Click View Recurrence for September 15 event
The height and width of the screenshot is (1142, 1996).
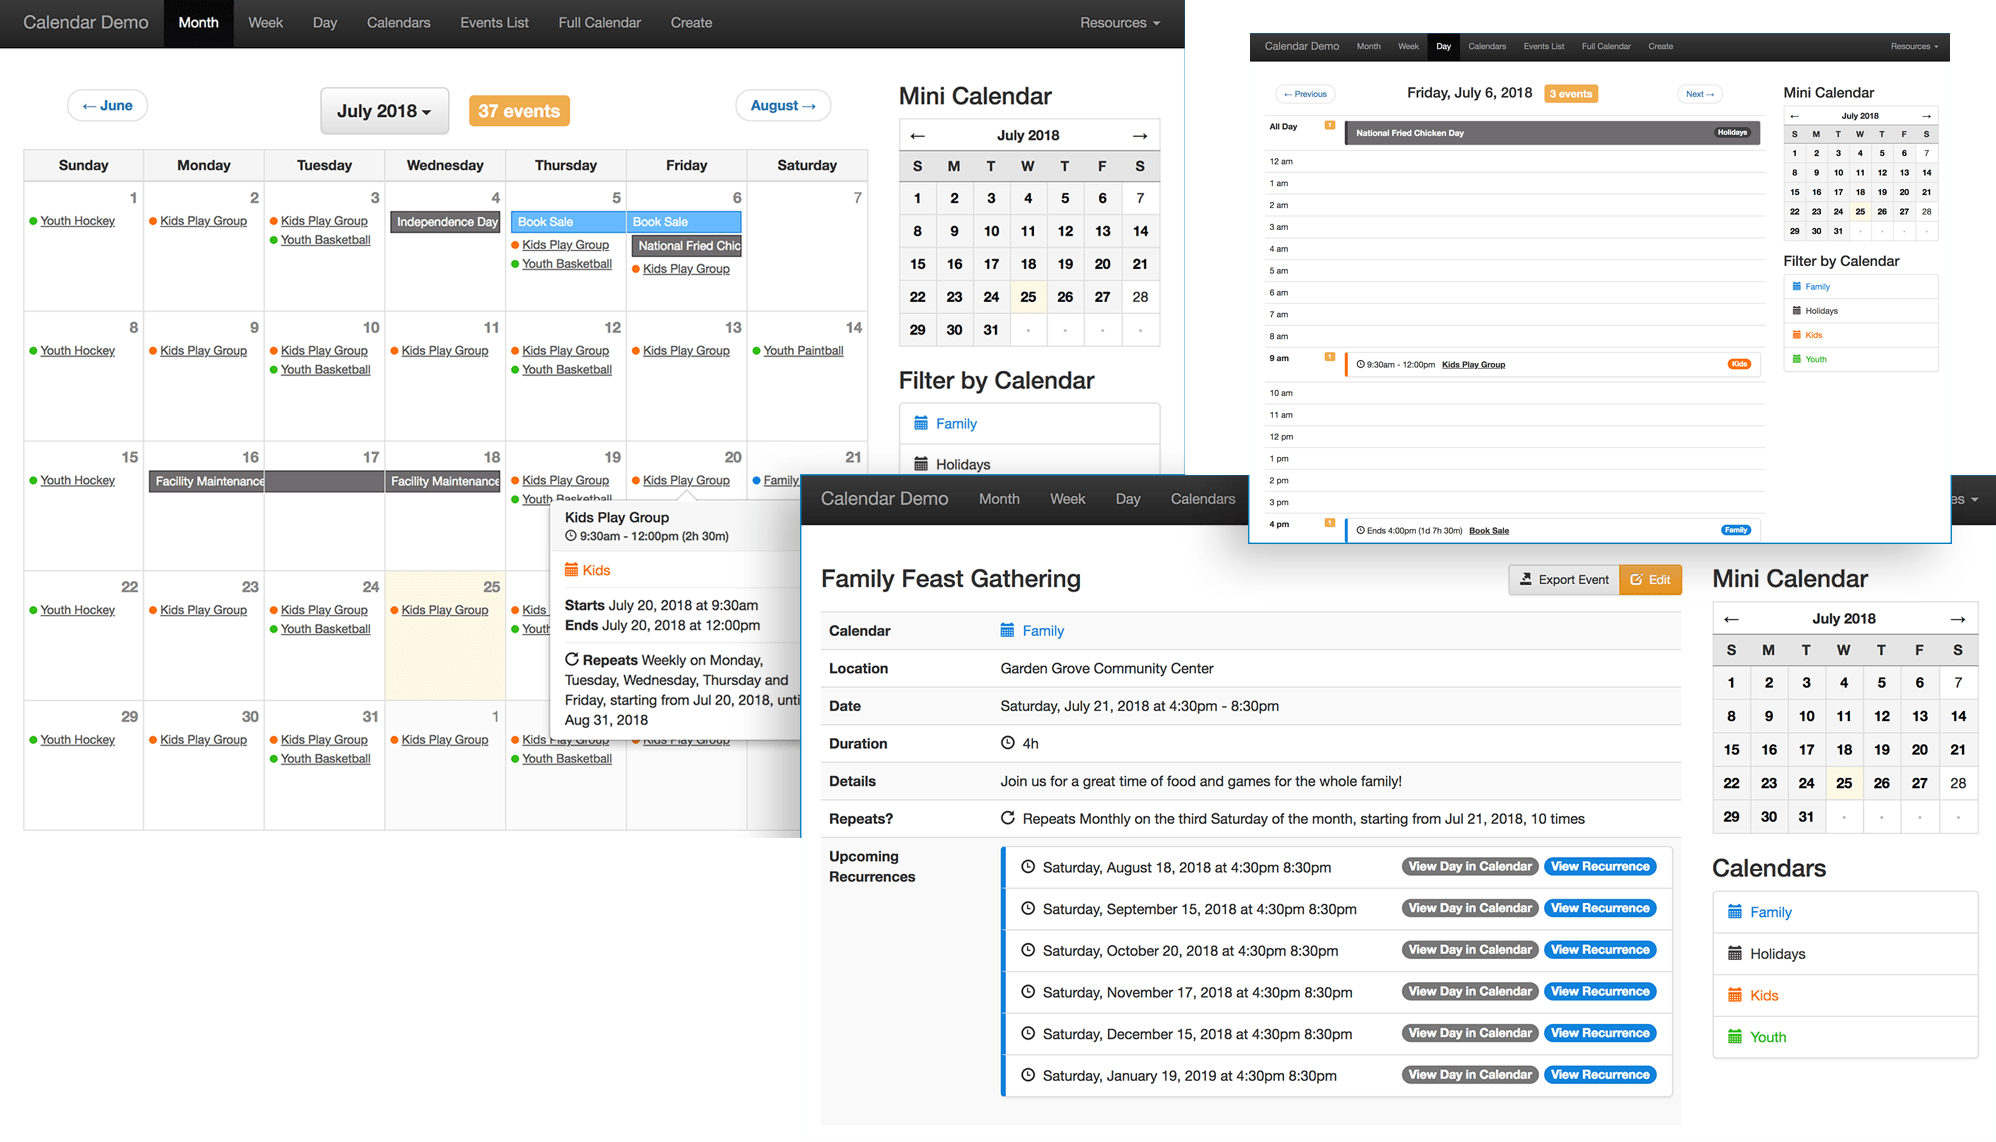click(x=1598, y=908)
